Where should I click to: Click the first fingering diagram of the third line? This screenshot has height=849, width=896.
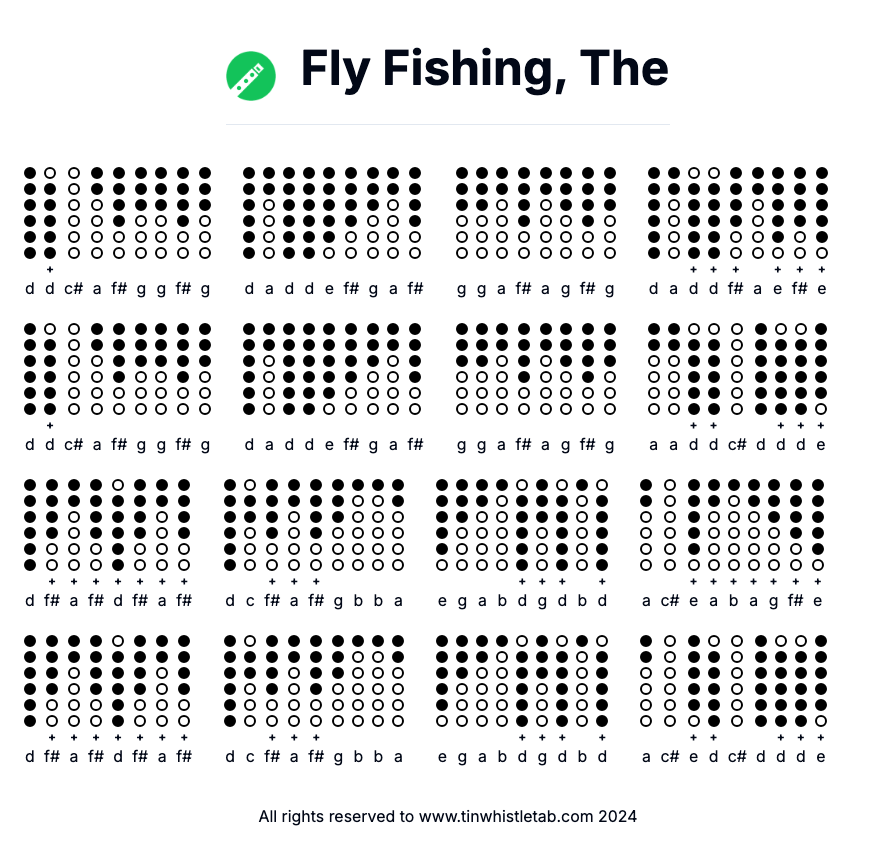pos(30,525)
